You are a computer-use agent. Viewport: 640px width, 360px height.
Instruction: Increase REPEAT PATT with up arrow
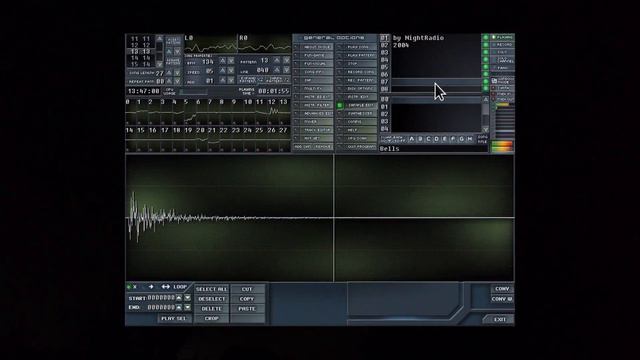[169, 81]
